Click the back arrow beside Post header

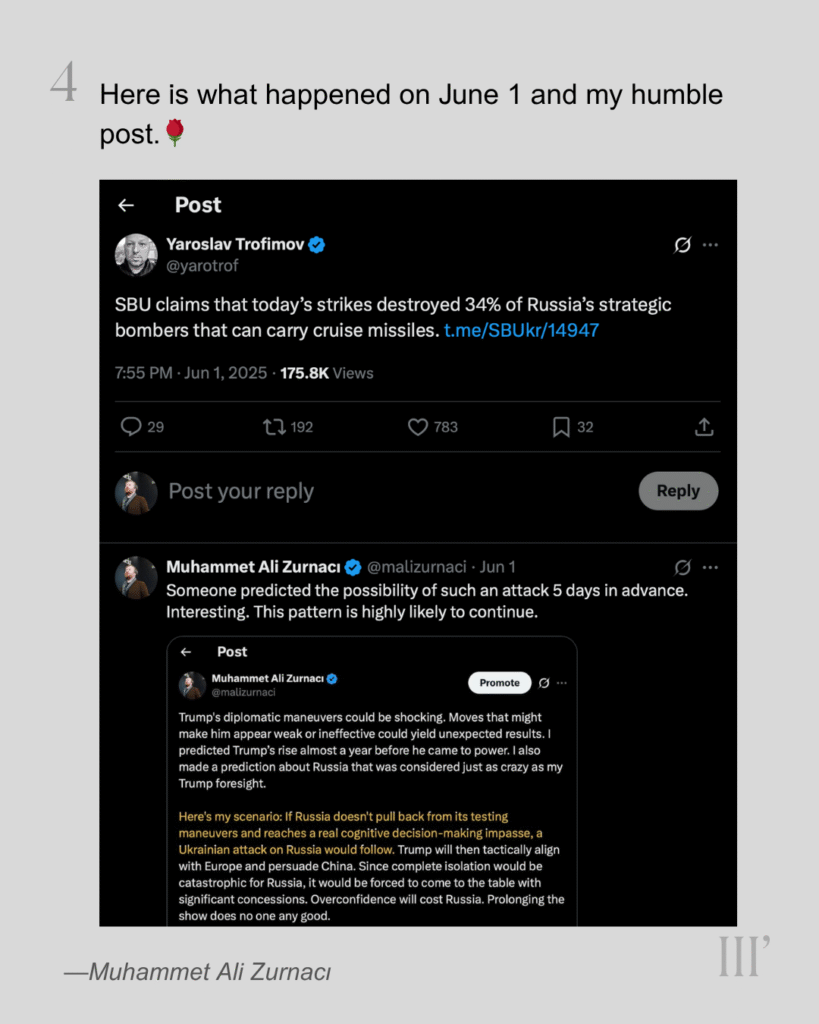[x=126, y=205]
